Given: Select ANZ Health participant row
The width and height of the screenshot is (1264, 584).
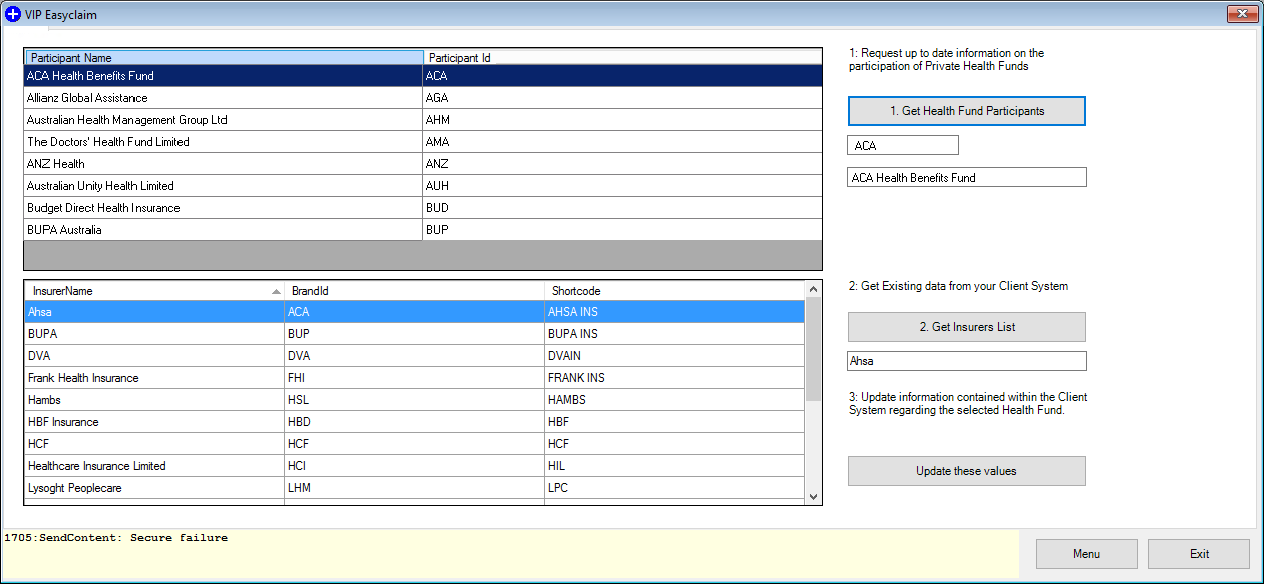Looking at the screenshot, I should [x=423, y=164].
